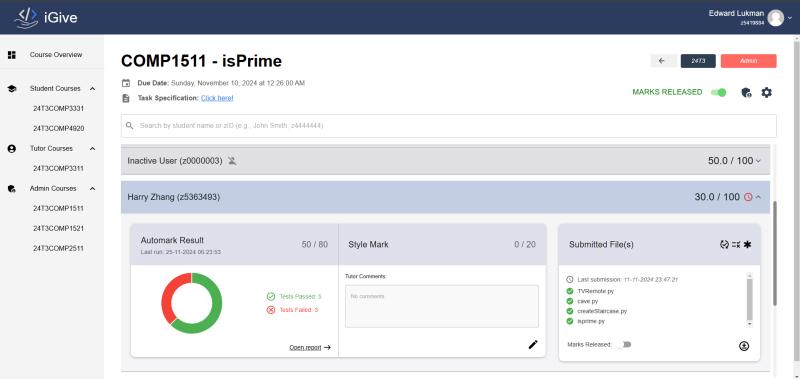
Task: Click the student list vertical scrollbar
Action: tap(776, 253)
